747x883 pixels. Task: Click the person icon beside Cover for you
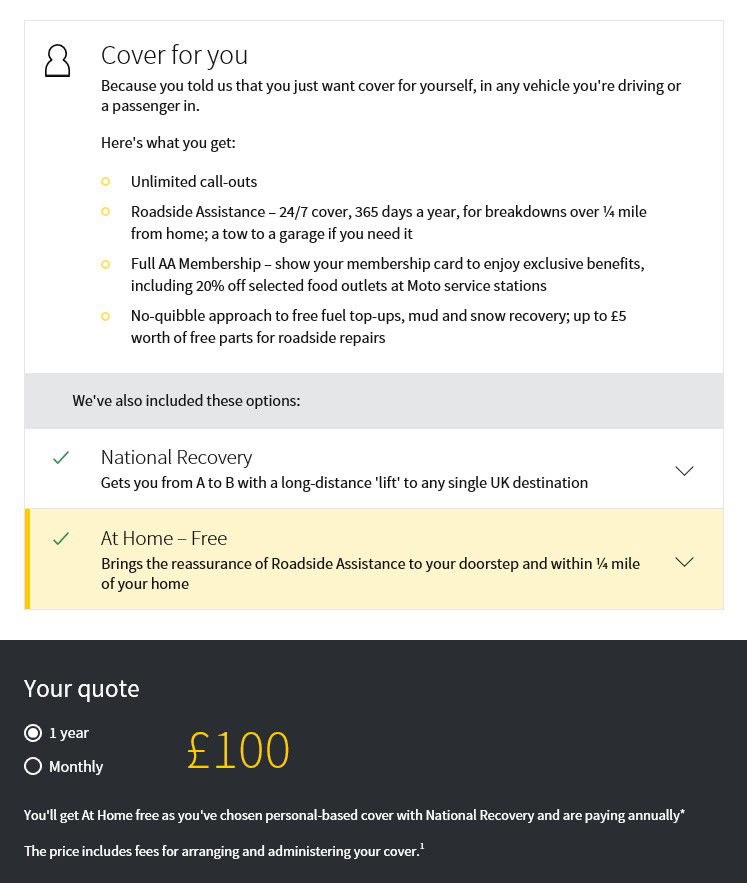coord(57,60)
